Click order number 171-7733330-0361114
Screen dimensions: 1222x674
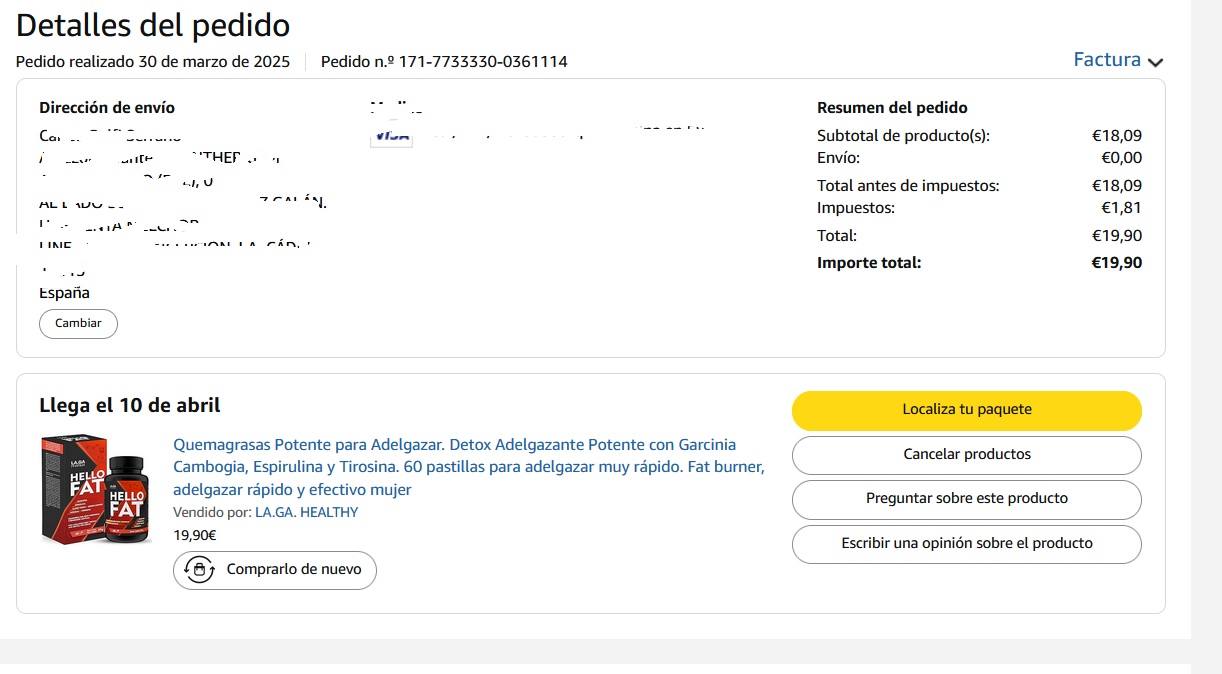click(483, 62)
